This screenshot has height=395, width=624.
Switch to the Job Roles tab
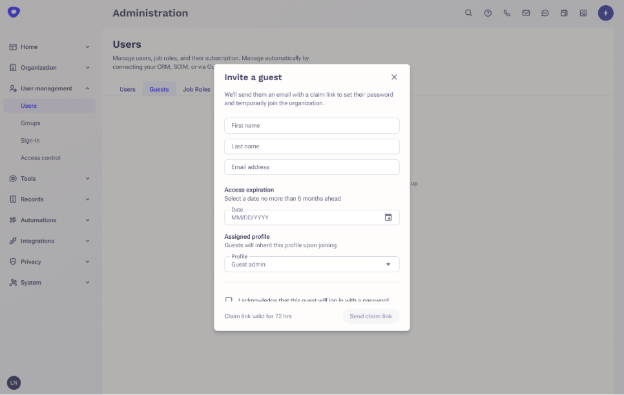(x=196, y=90)
